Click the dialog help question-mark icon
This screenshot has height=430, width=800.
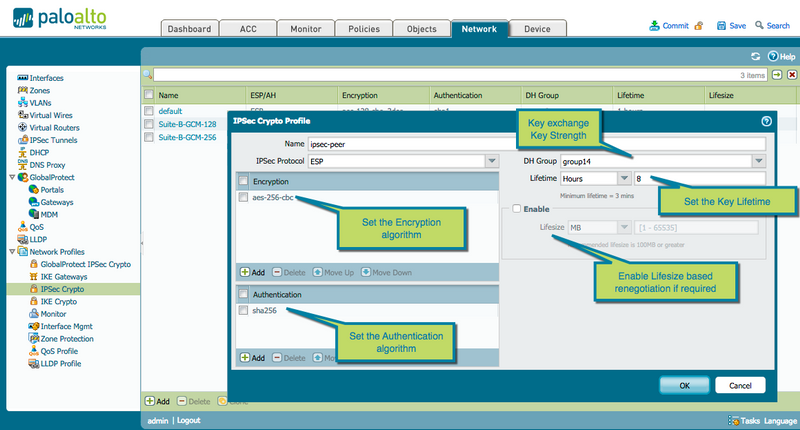coord(766,121)
